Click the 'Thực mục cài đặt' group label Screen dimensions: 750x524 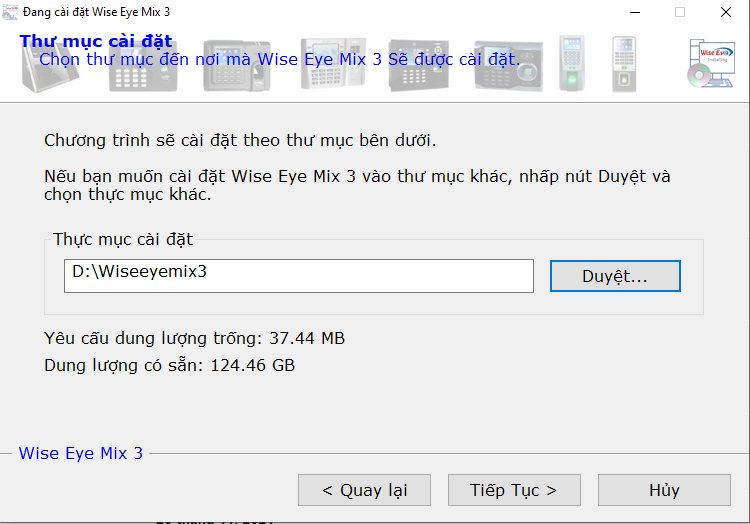tap(123, 239)
